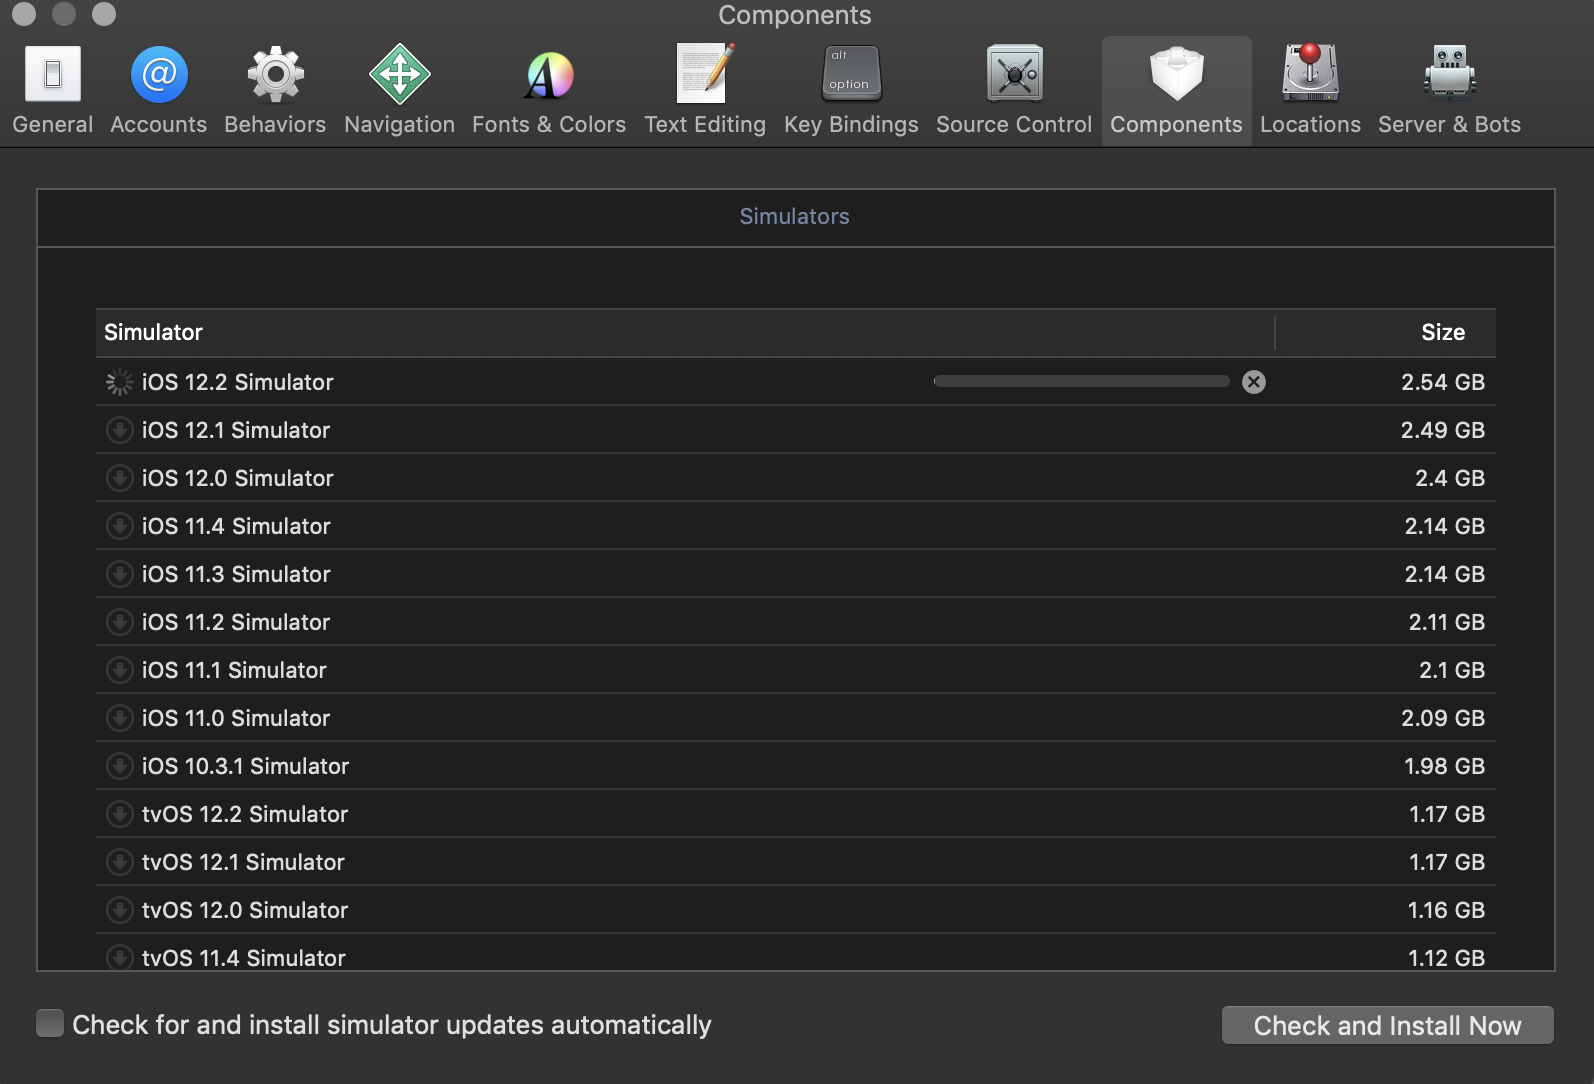Select the iOS 11.1 Simulator row text
Image resolution: width=1594 pixels, height=1084 pixels.
pos(234,670)
